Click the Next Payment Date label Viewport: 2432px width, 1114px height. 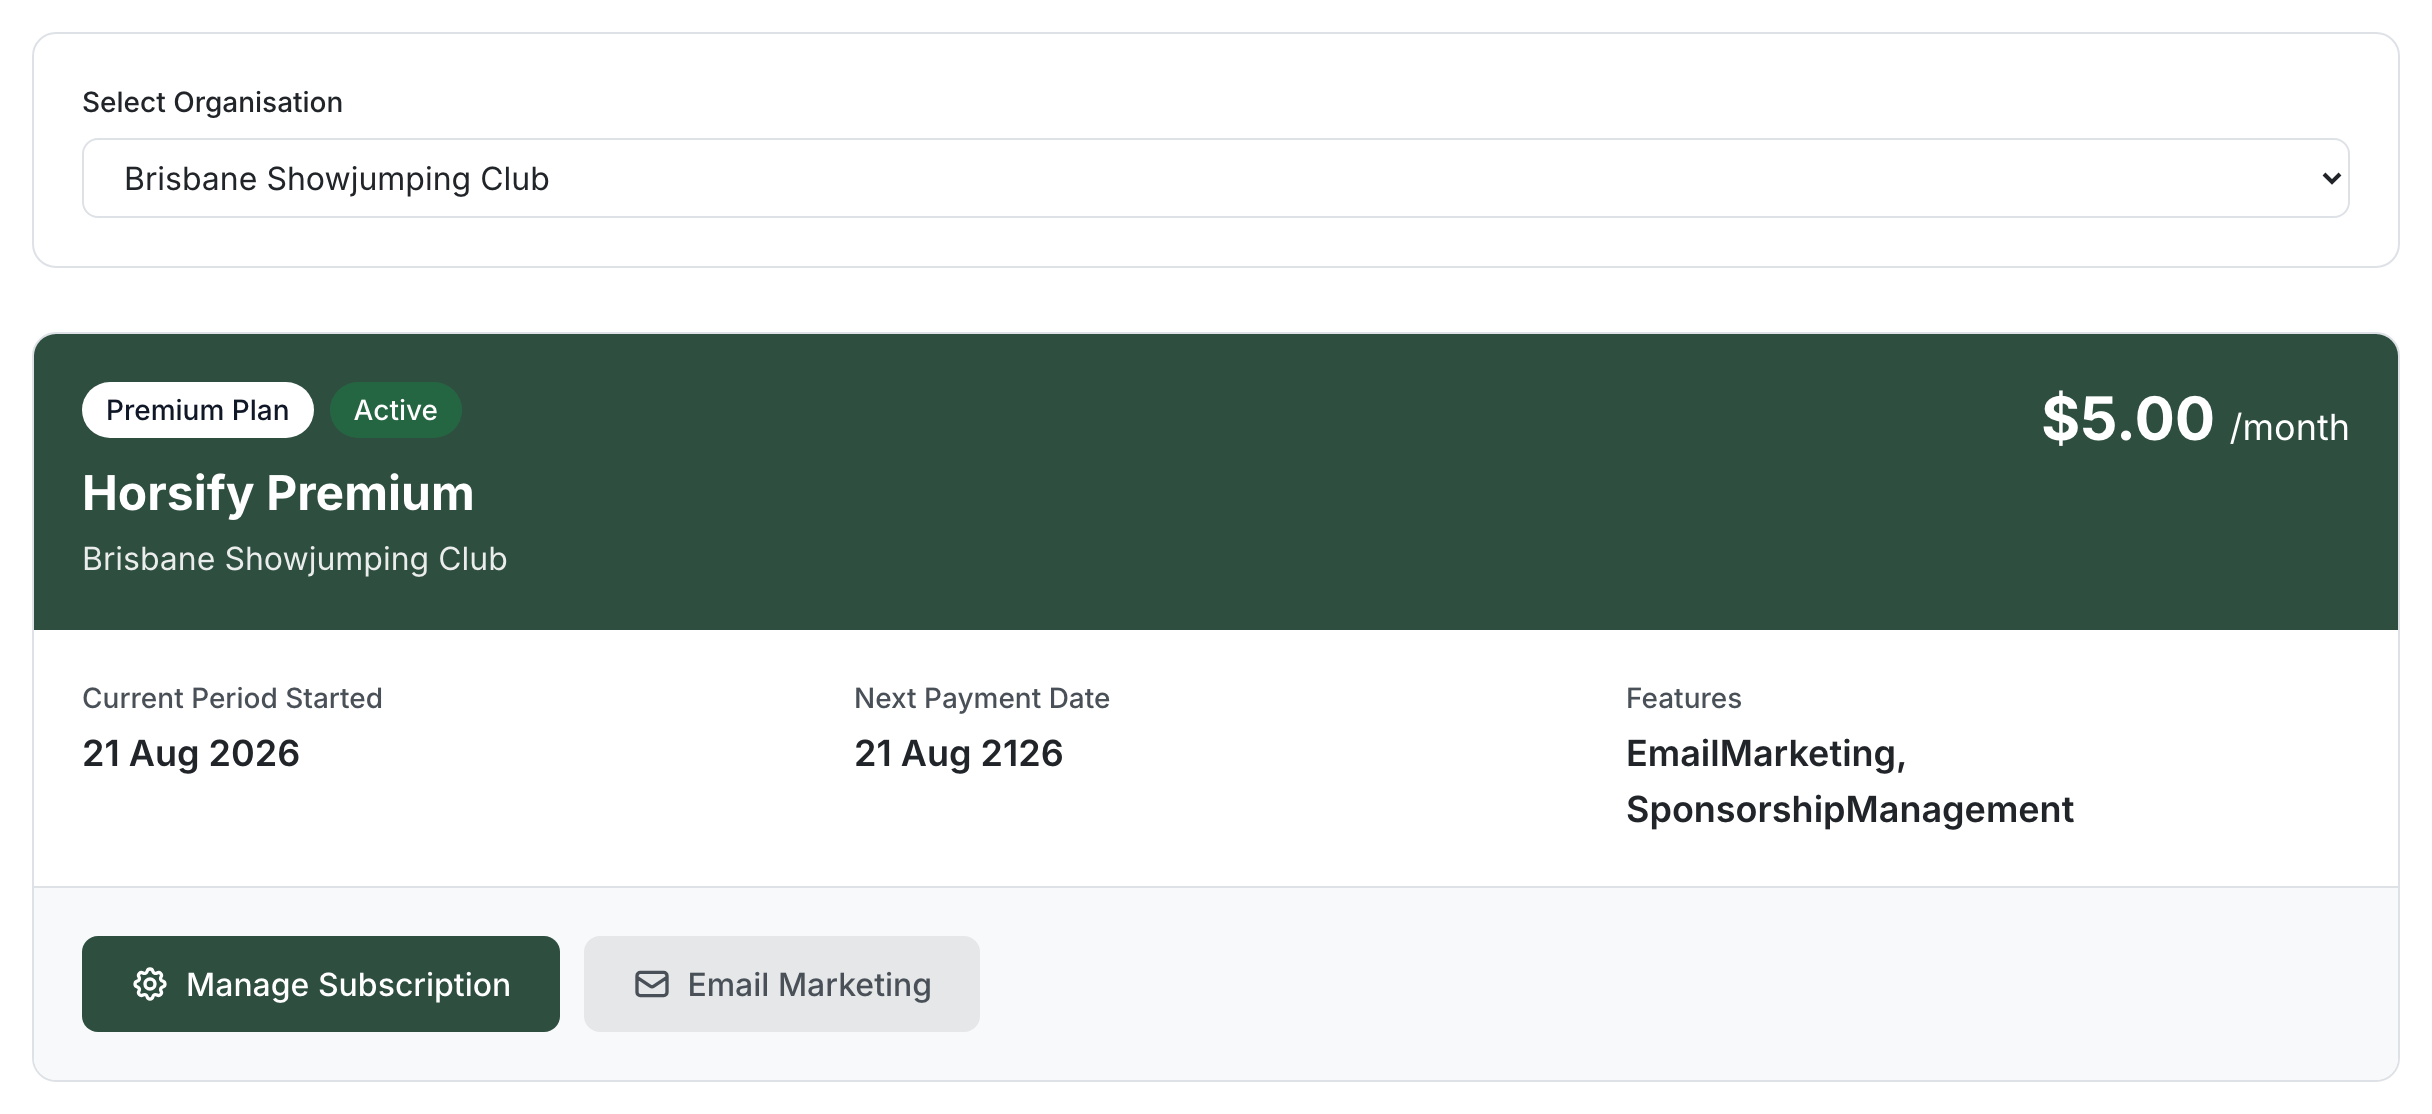point(982,698)
